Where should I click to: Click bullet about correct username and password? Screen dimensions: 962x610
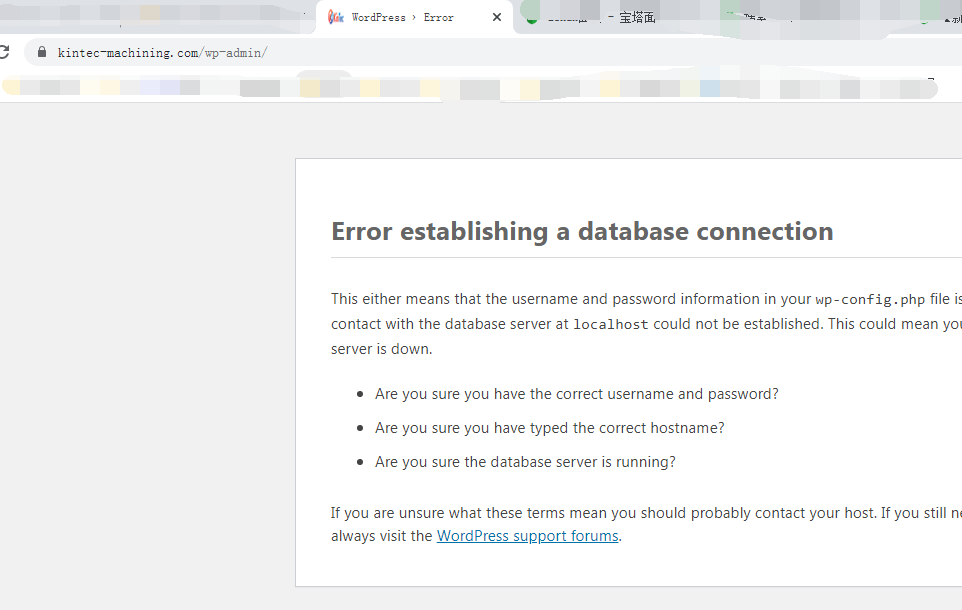click(577, 394)
